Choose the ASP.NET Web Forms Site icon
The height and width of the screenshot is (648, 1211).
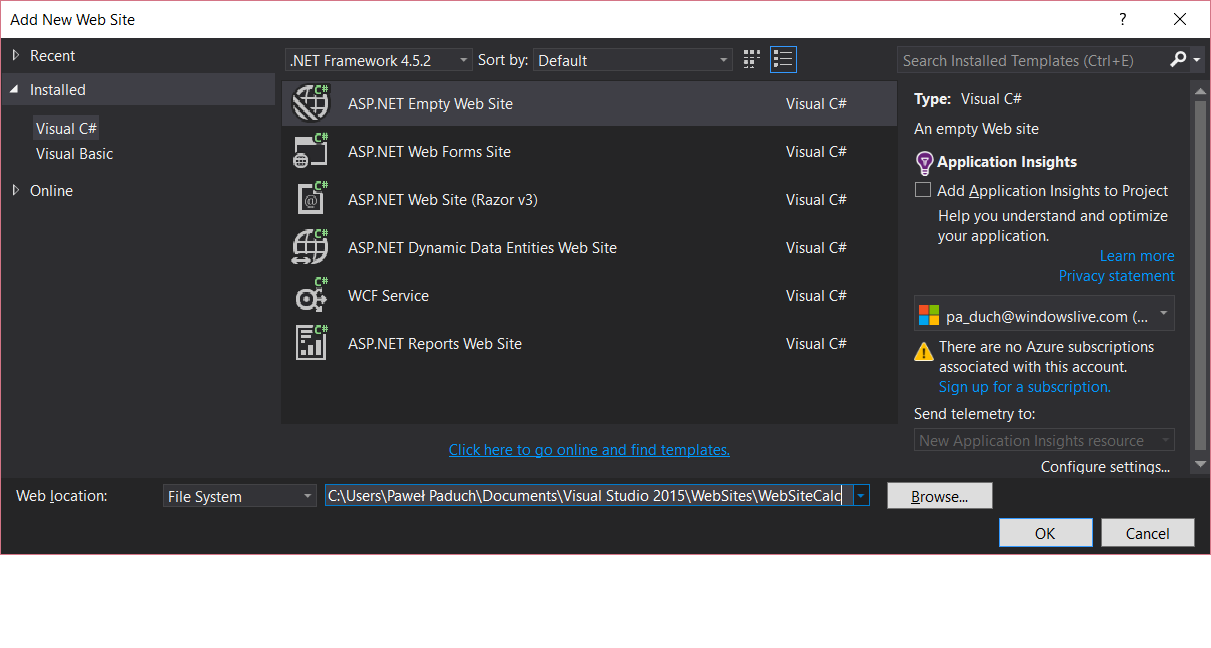[x=311, y=151]
